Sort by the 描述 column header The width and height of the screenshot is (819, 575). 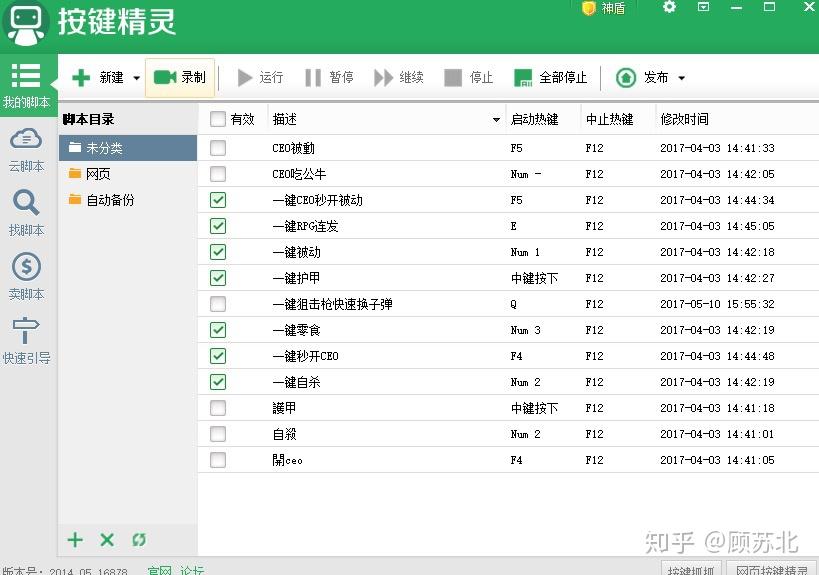click(x=387, y=119)
